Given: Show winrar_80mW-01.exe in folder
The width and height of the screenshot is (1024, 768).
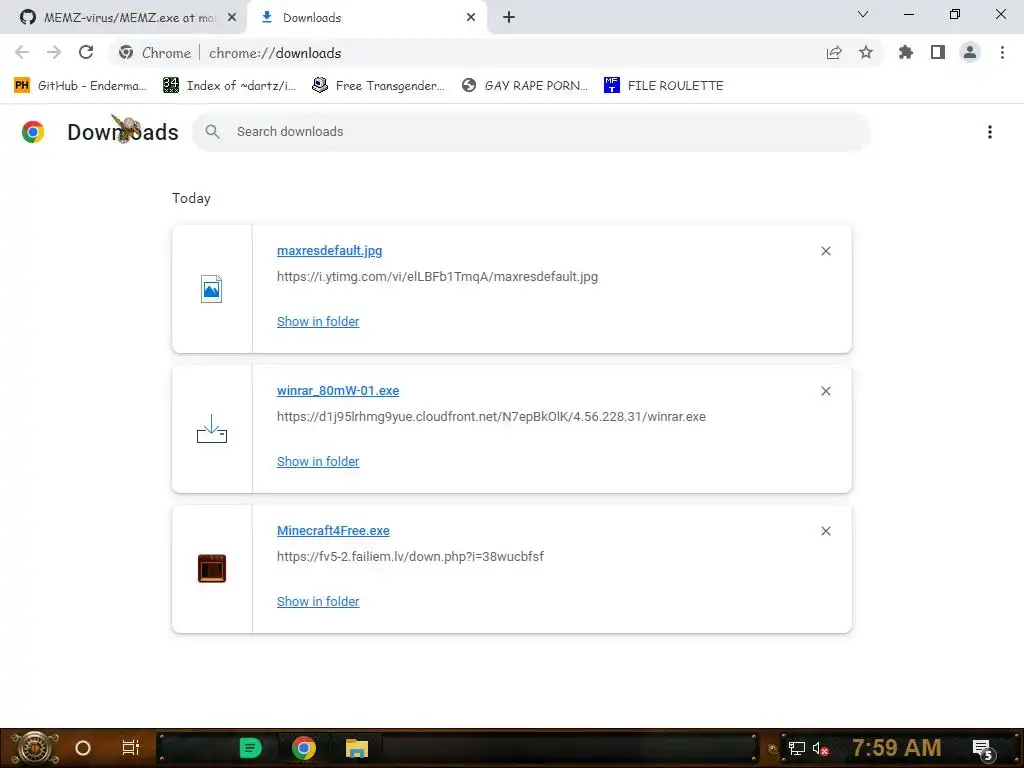Looking at the screenshot, I should [318, 462].
